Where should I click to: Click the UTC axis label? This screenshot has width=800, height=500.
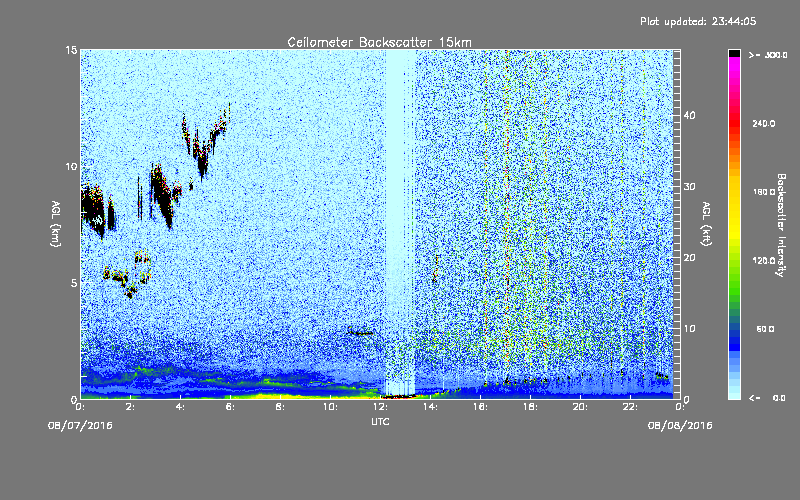(x=380, y=421)
